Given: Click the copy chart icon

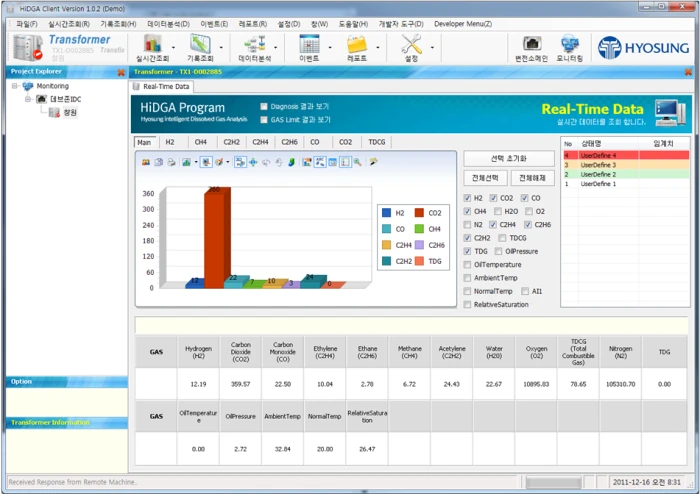Looking at the screenshot, I should click(x=158, y=162).
